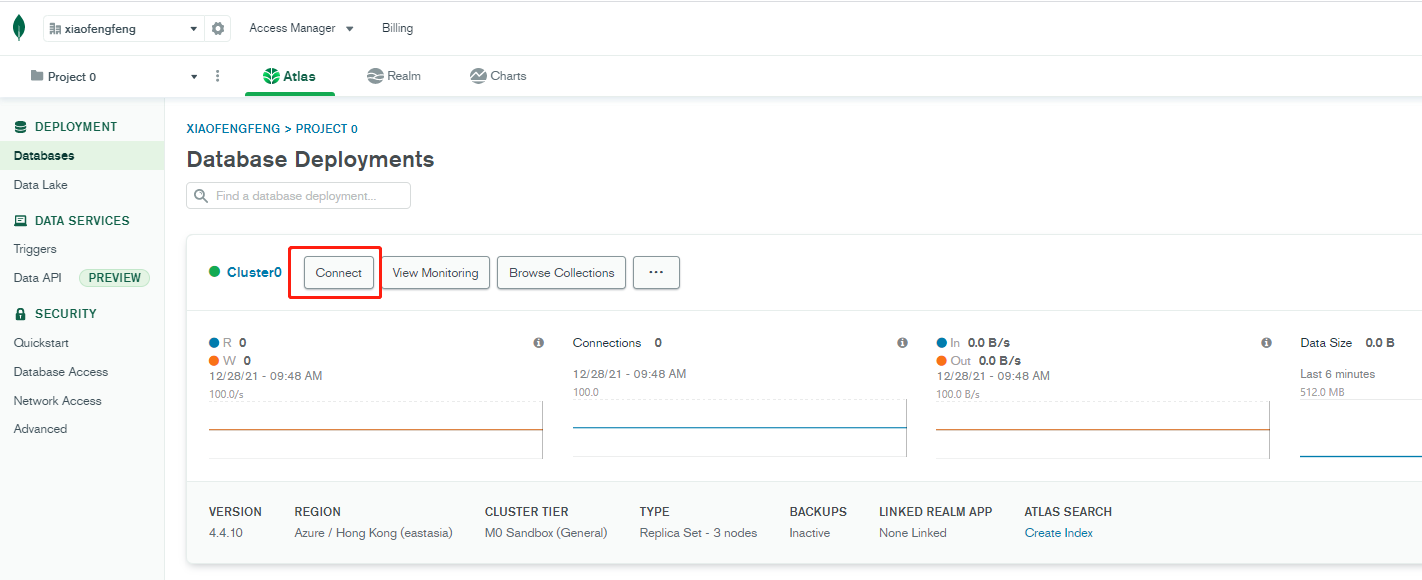
Task: Click the None Linked realm app text
Action: (913, 533)
